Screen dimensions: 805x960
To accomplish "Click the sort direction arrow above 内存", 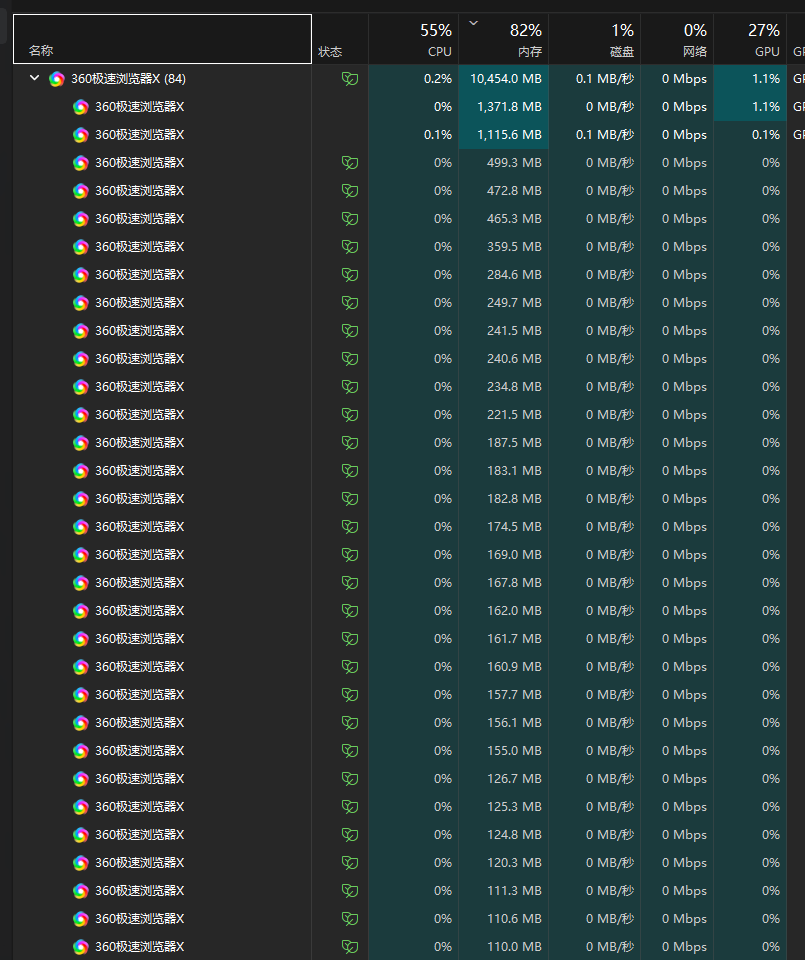I will coord(473,23).
